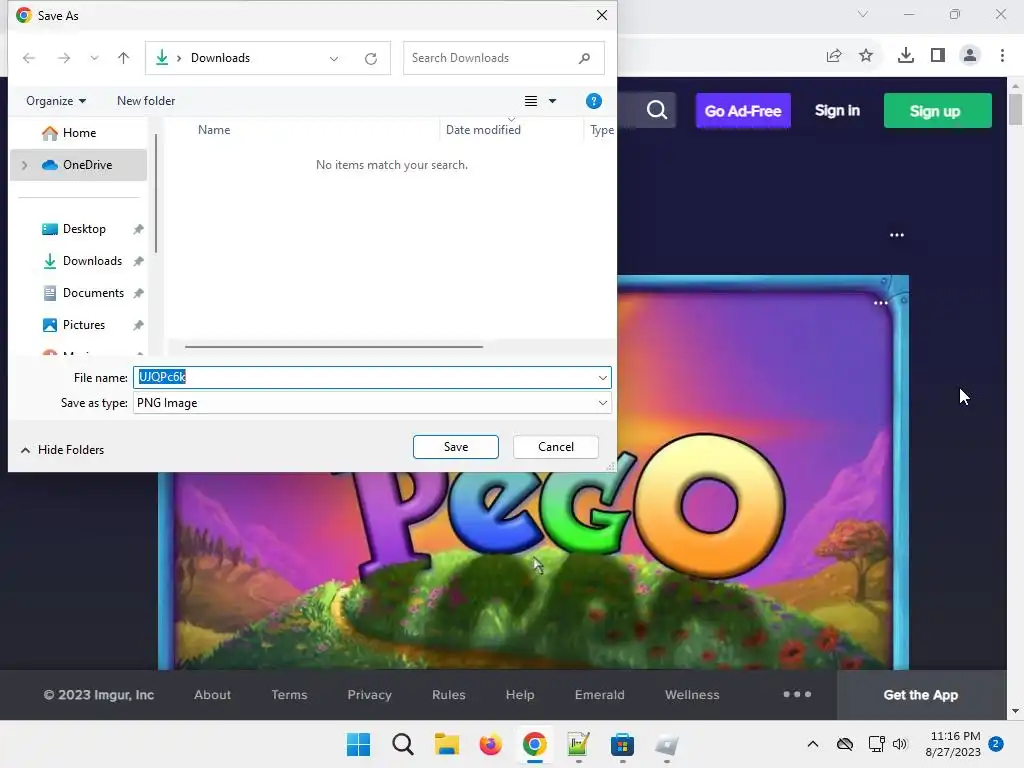
Task: Expand the OneDrive tree node
Action: point(24,165)
